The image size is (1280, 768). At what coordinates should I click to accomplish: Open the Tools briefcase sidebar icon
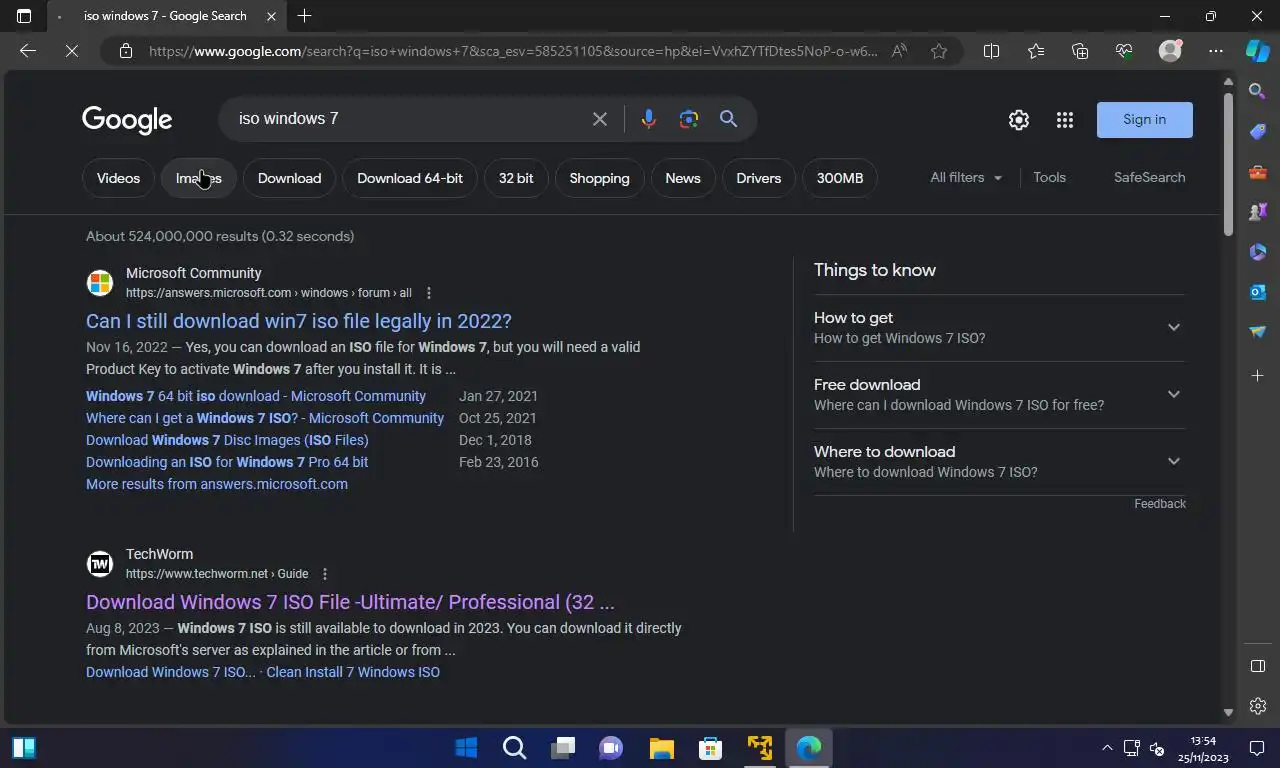[x=1258, y=172]
